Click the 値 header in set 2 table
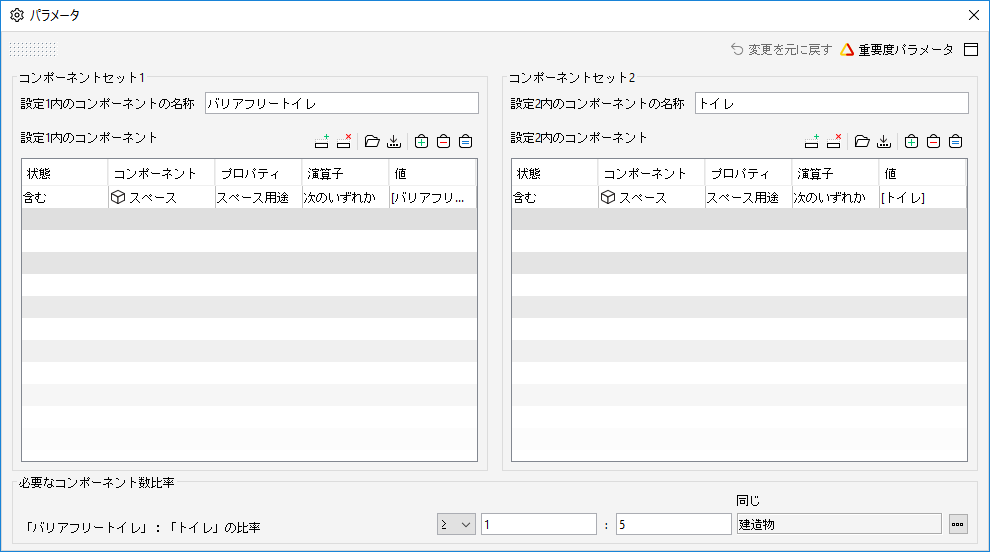This screenshot has width=990, height=552. coord(922,173)
